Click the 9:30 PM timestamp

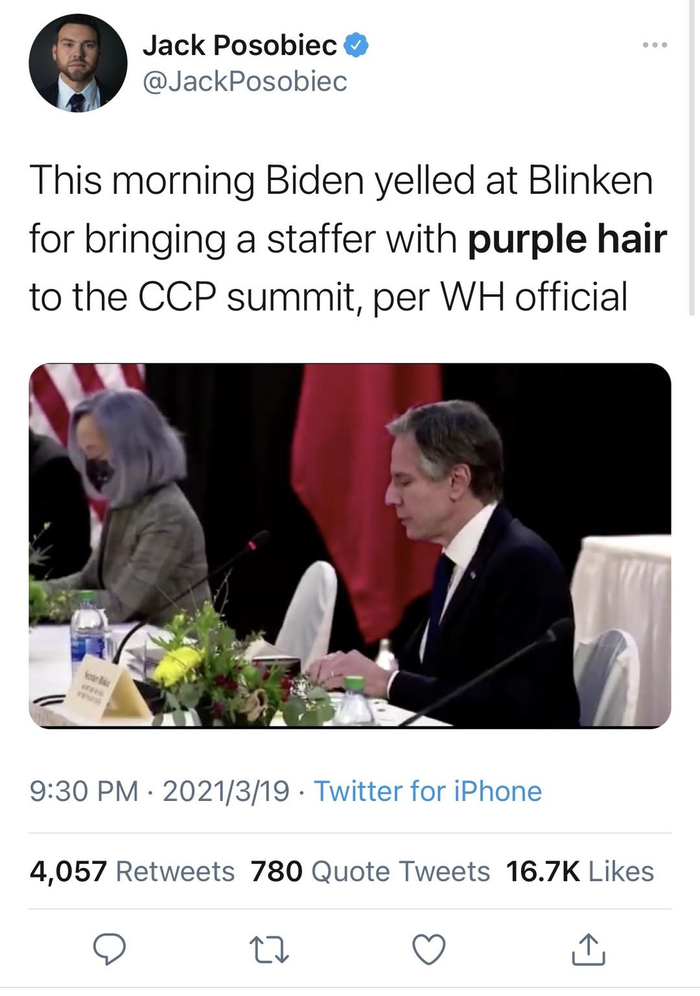point(84,792)
